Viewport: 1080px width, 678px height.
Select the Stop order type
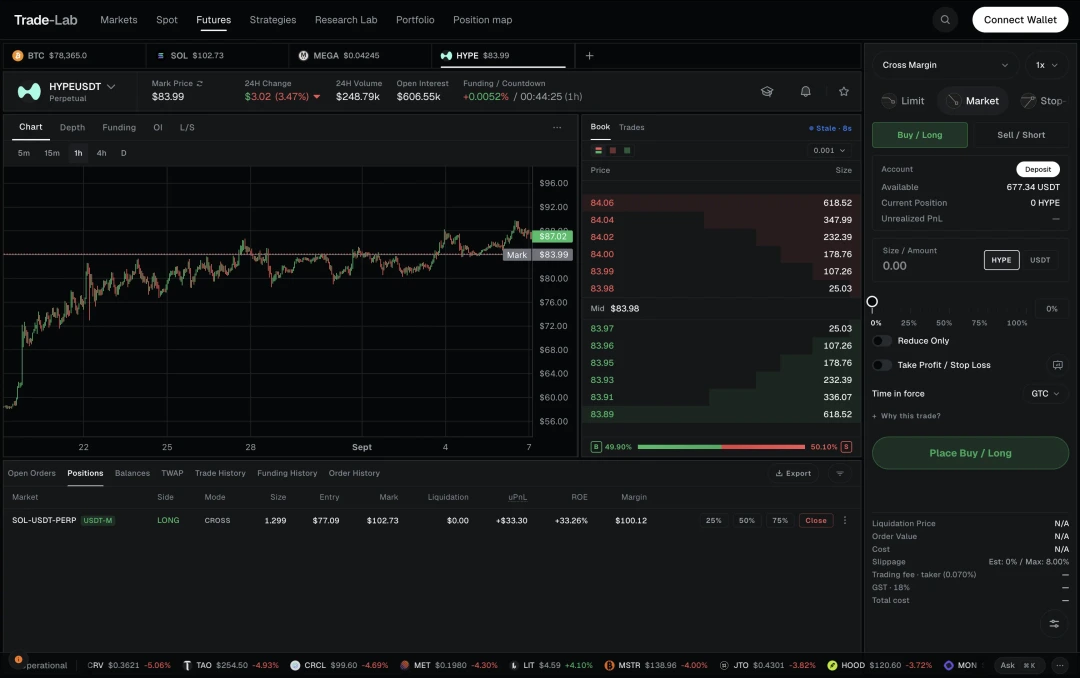[1042, 101]
